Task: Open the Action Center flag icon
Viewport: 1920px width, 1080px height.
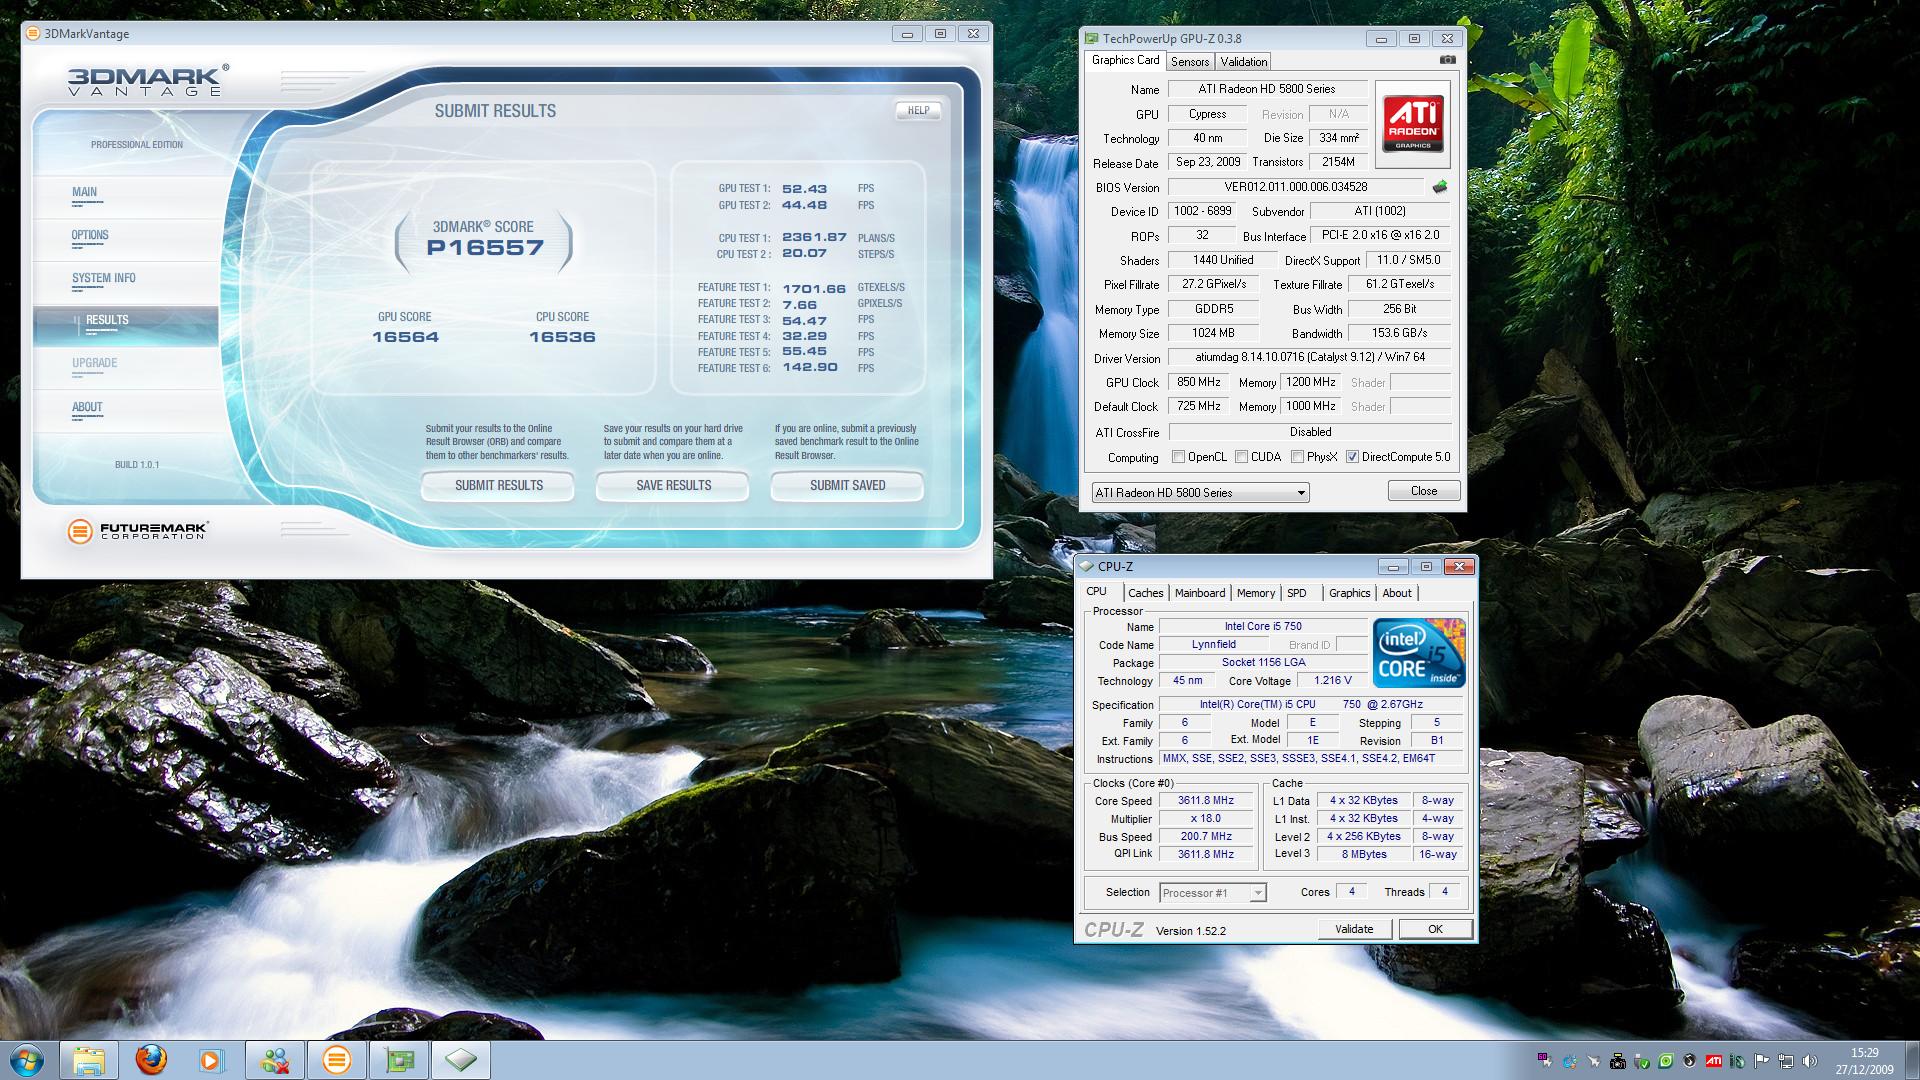Action: 1761,1061
